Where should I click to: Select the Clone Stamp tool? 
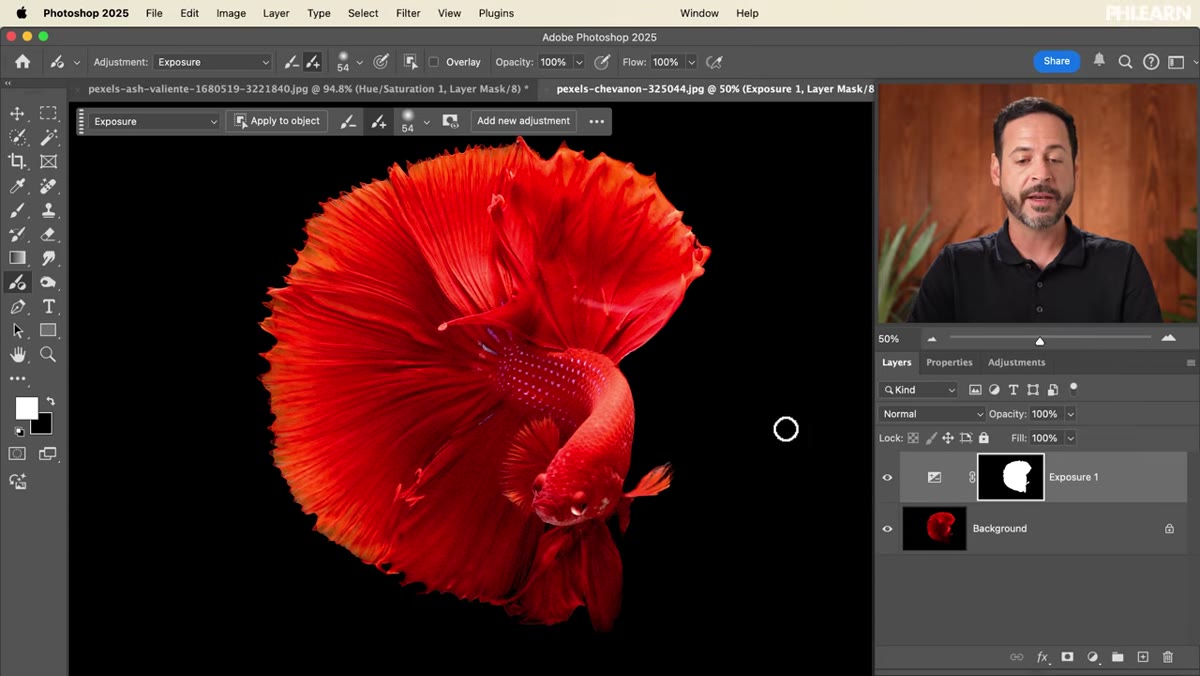tap(48, 210)
